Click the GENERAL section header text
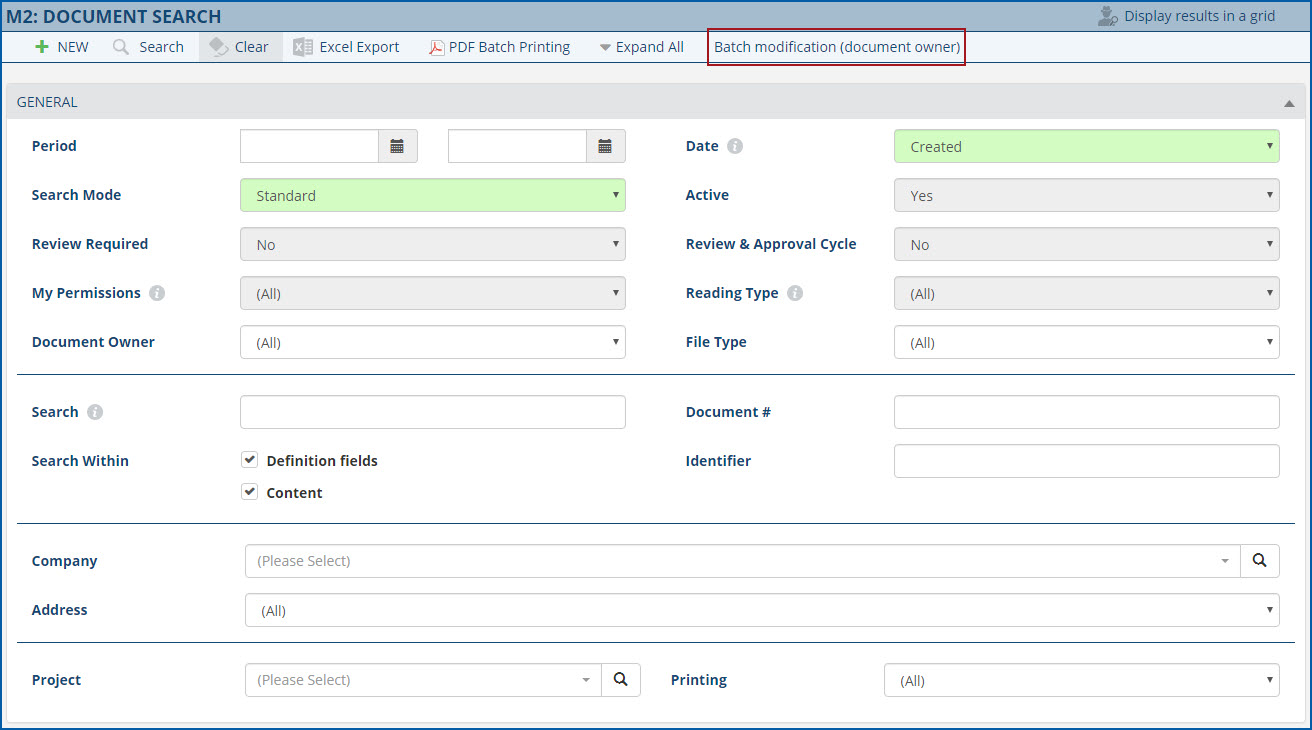1312x730 pixels. 47,102
